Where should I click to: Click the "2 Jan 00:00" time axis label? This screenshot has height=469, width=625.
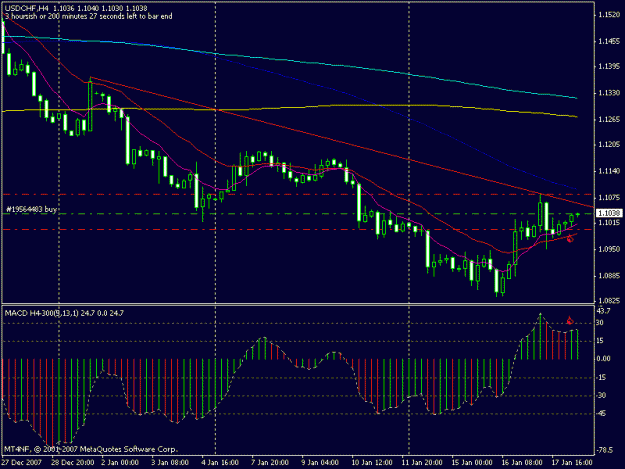point(120,463)
